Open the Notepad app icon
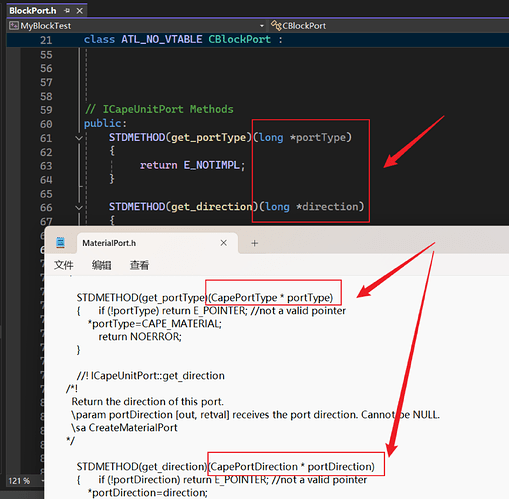Screen dimensions: 509x499 tap(60, 243)
